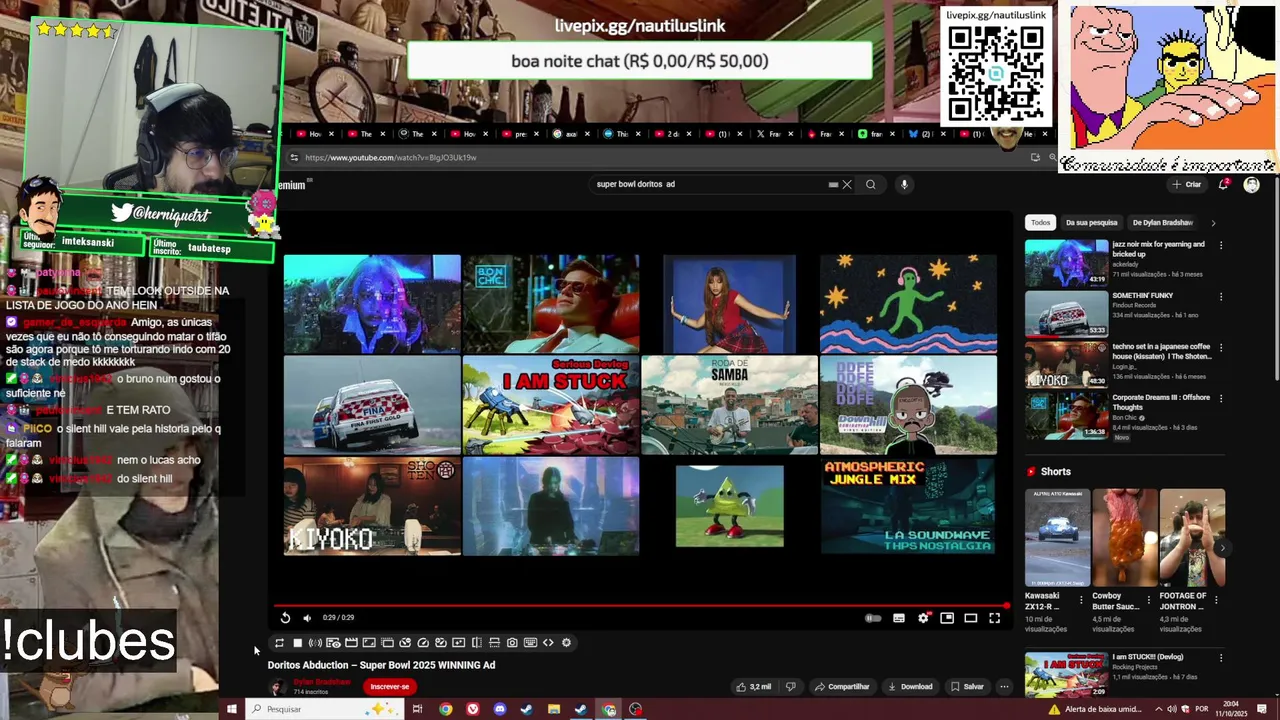
Task: Go fullscreen in the video player
Action: pos(994,618)
